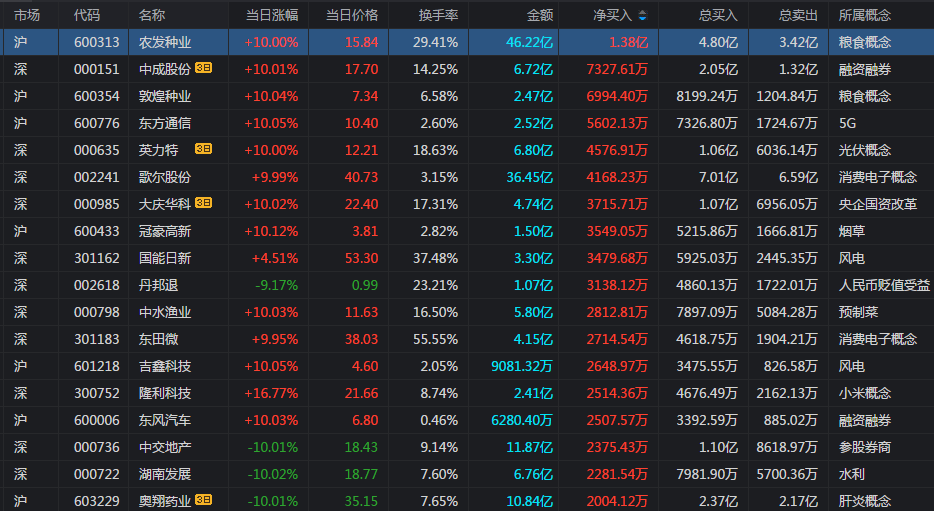Viewport: 934px width, 511px height.
Task: Click the 央企国资改革 concept cell
Action: (x=878, y=204)
